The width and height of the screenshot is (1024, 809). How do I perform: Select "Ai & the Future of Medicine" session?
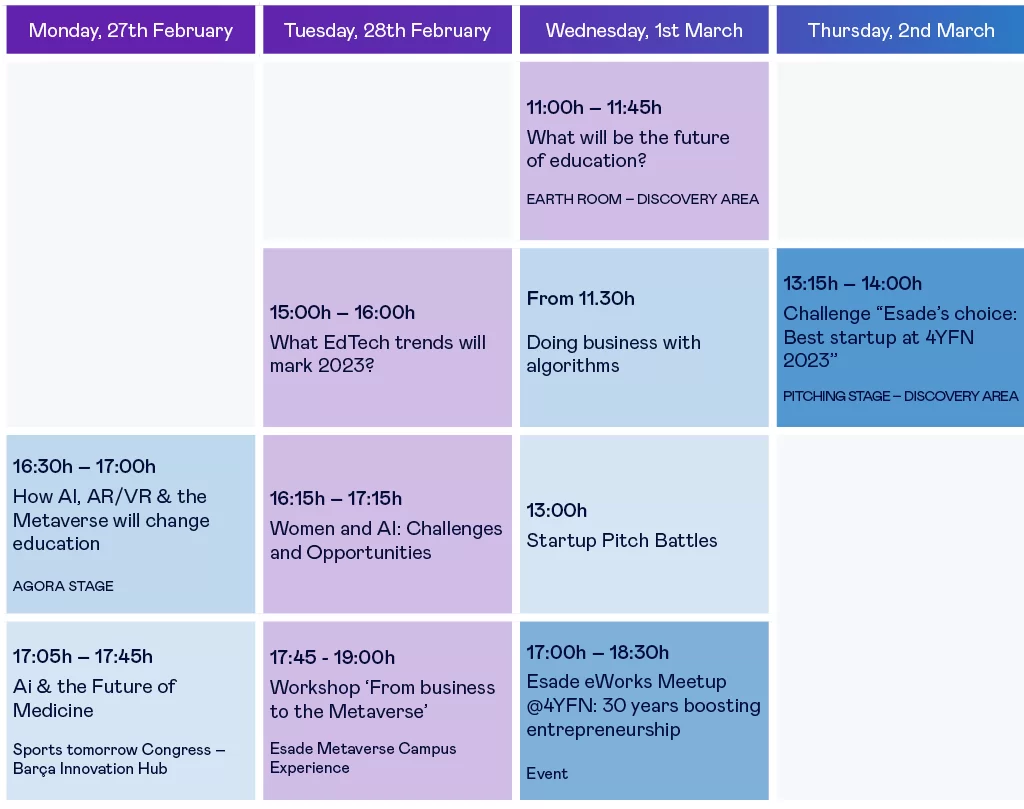point(94,698)
